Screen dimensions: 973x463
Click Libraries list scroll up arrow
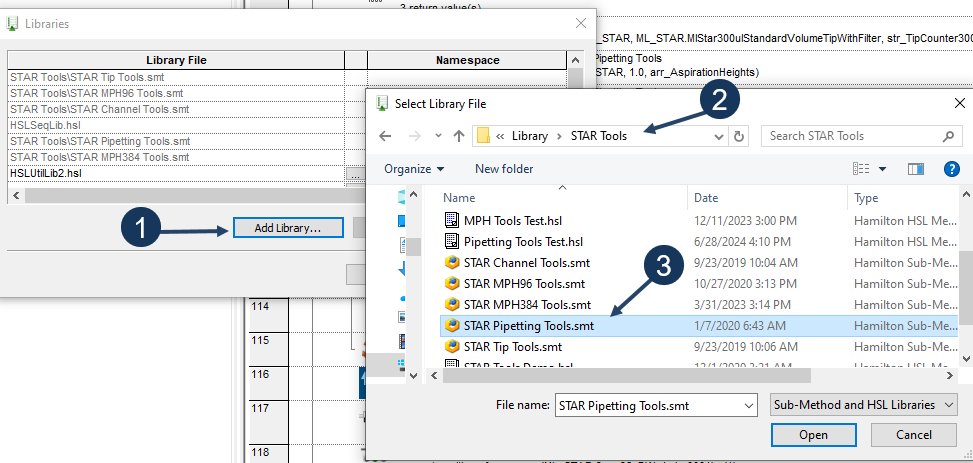coord(575,60)
